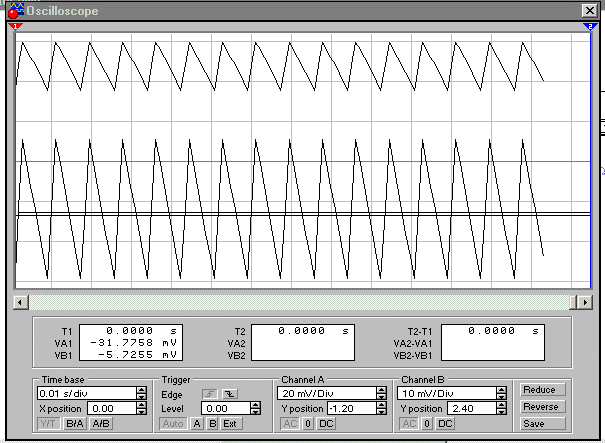Click the blue cursor 2 marker
605x443 pixels.
pyautogui.click(x=589, y=26)
